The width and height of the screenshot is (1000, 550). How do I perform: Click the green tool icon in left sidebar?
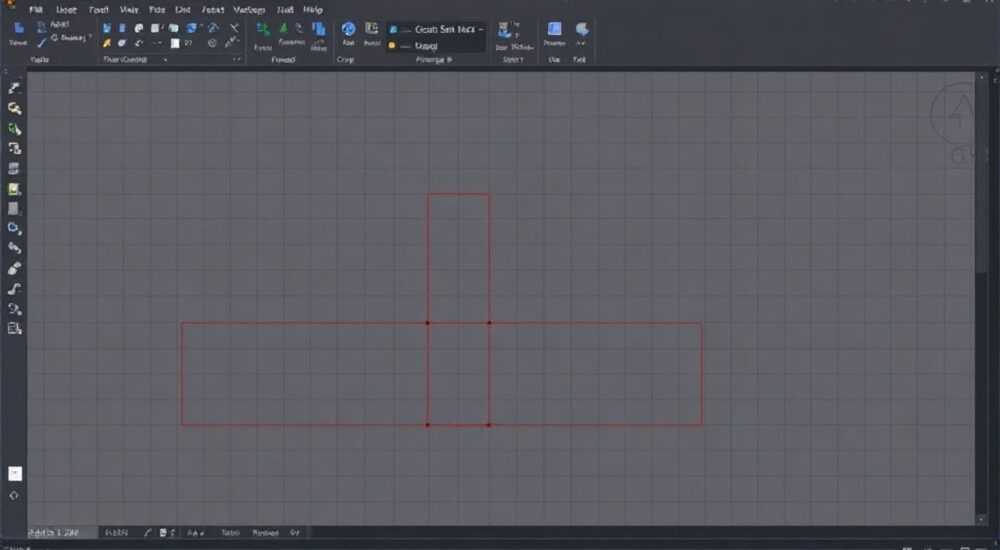click(x=14, y=129)
